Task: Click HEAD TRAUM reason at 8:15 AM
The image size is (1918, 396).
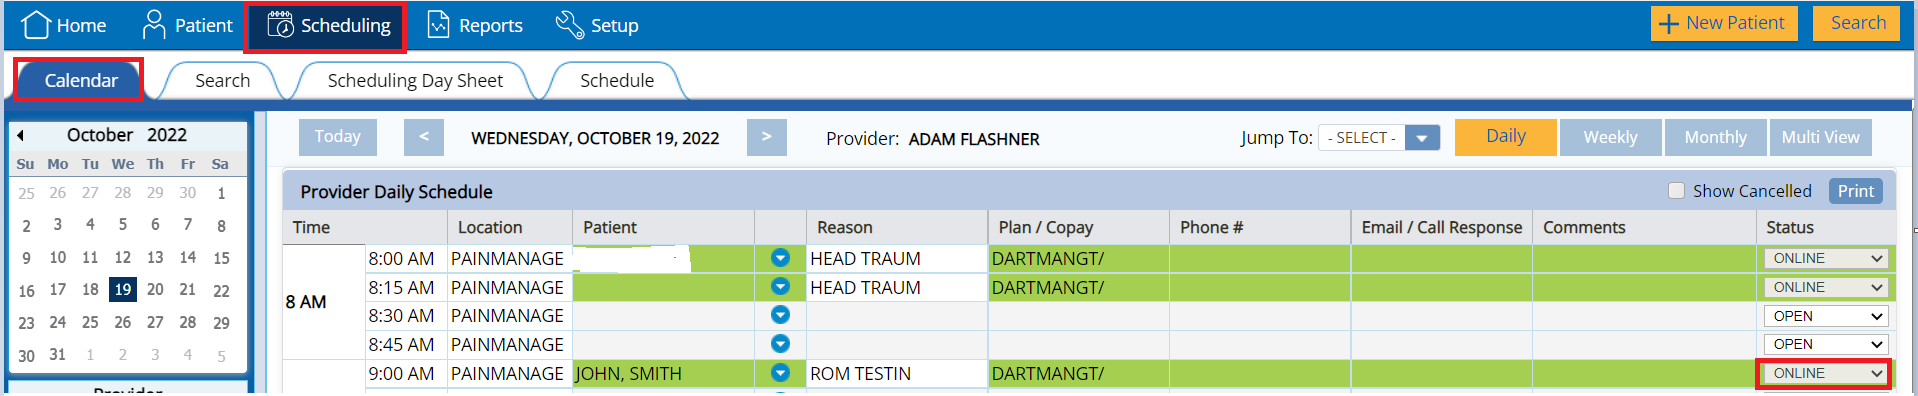Action: coord(896,288)
